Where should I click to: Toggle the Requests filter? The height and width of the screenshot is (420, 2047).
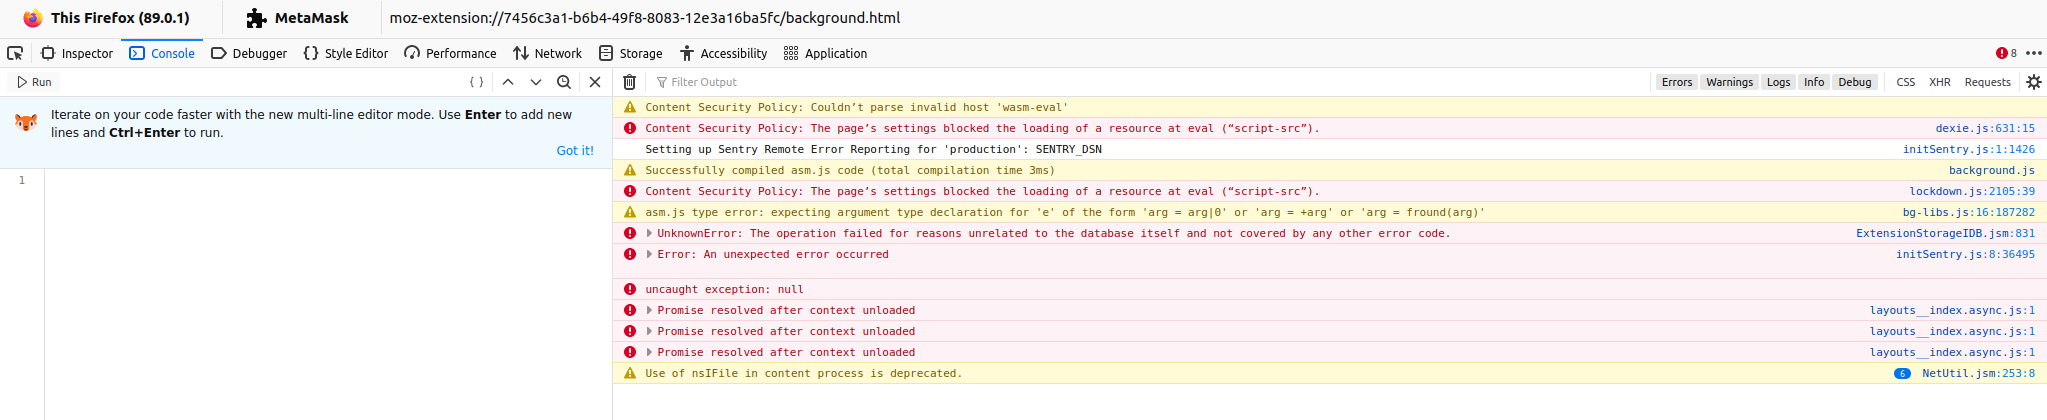pos(1987,82)
